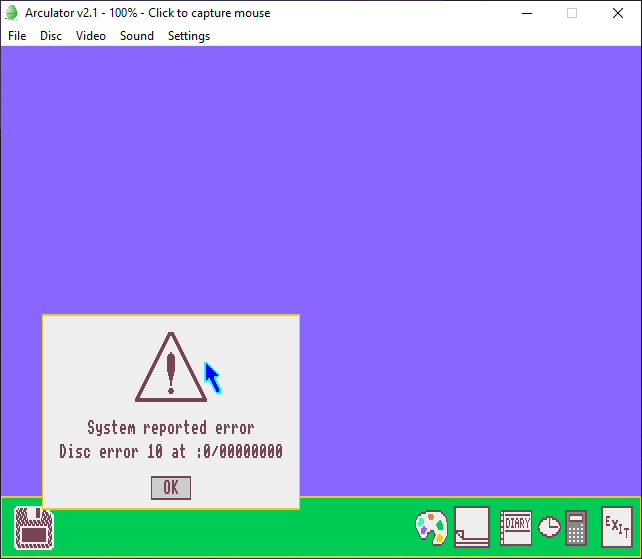
Task: Open the Settings menu
Action: pos(189,36)
